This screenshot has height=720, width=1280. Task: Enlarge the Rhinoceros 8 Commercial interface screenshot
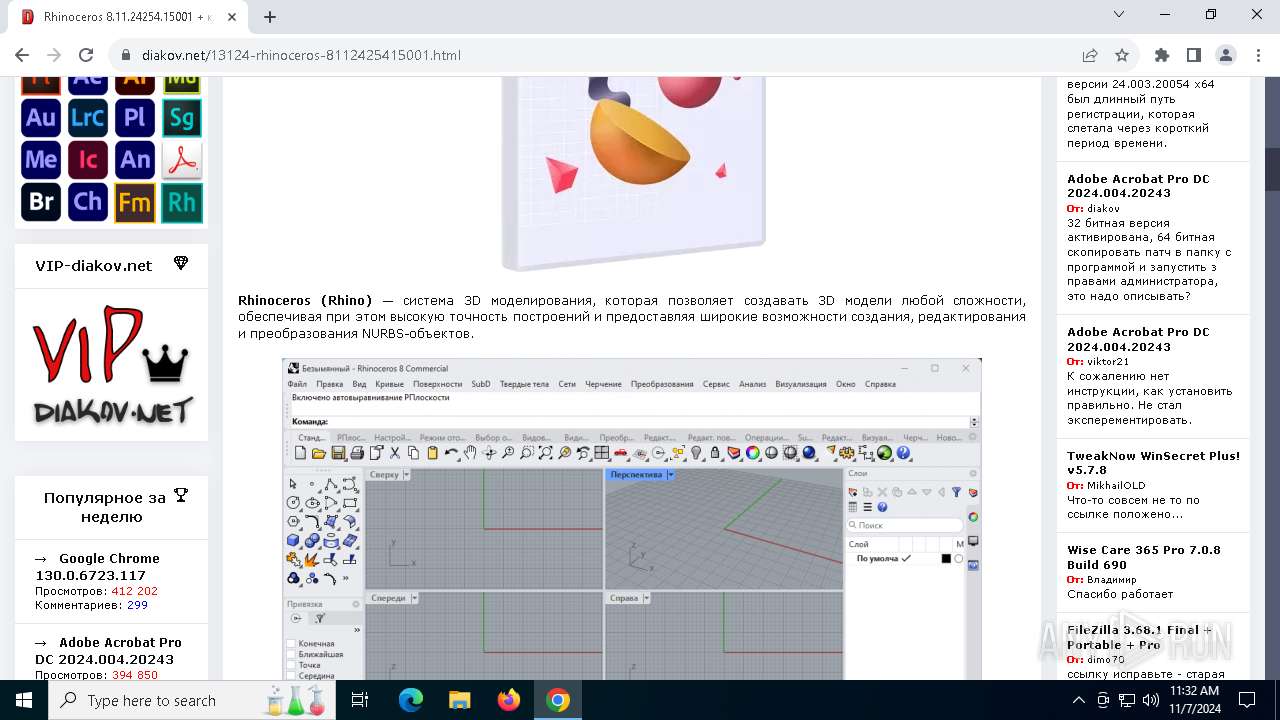click(631, 519)
